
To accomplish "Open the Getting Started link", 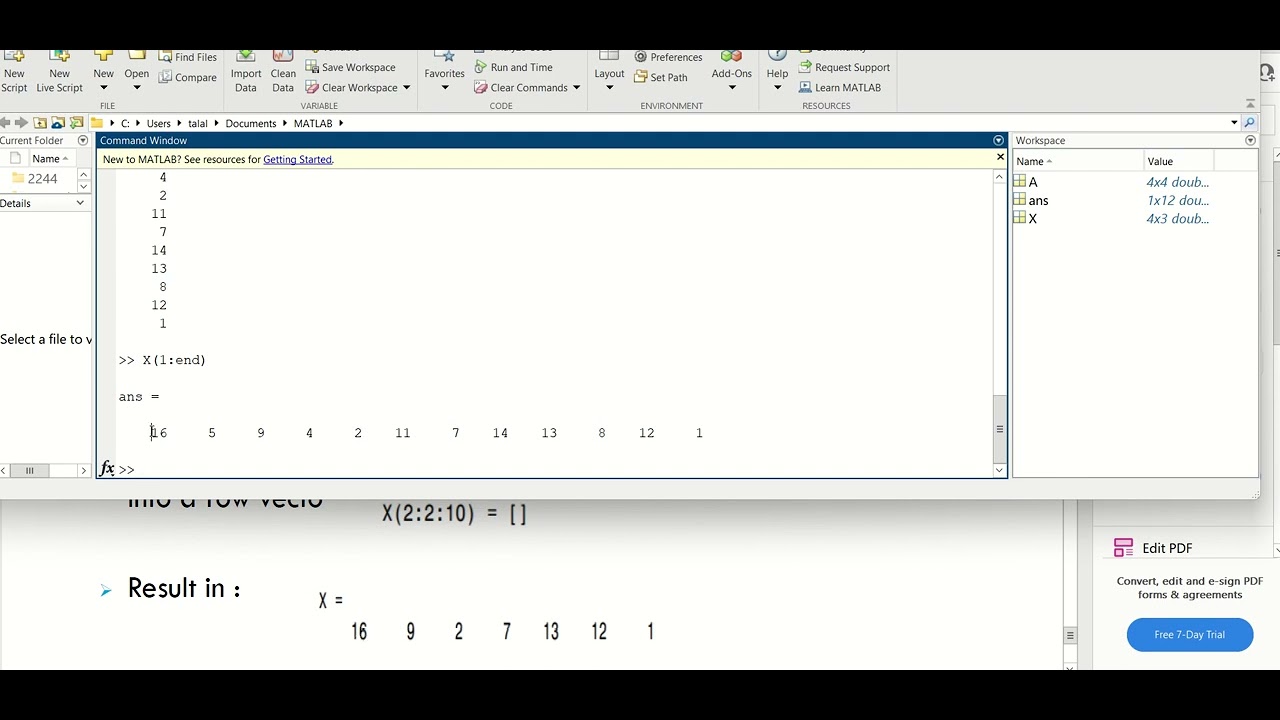I will pyautogui.click(x=297, y=159).
